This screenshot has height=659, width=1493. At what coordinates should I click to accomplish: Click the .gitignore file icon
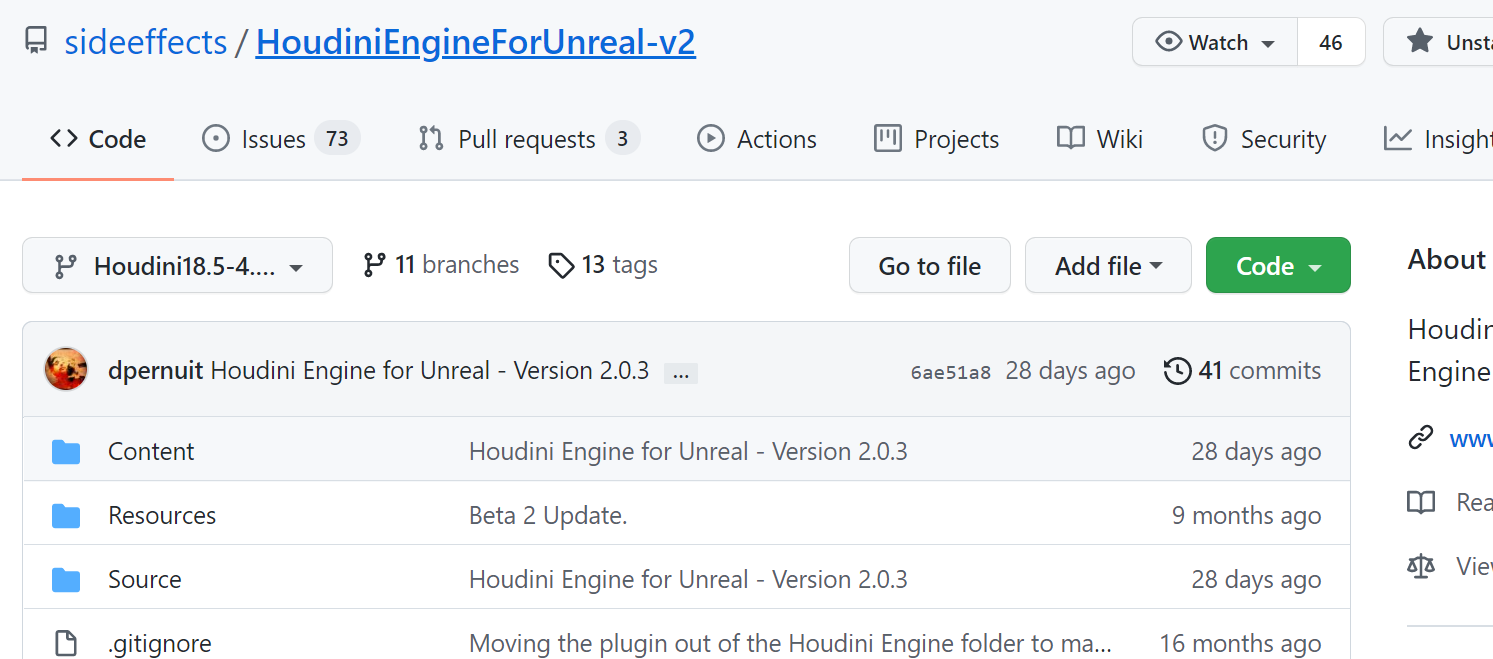(x=65, y=640)
